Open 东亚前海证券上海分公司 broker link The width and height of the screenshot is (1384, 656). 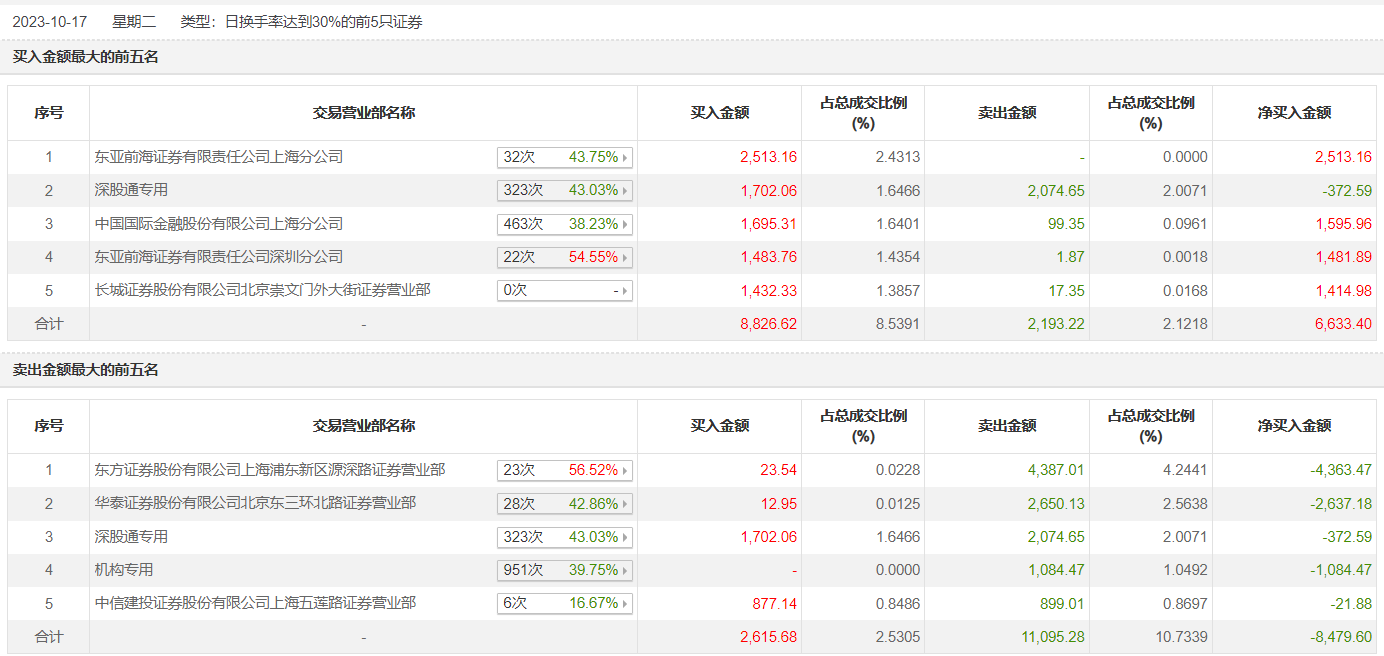pyautogui.click(x=219, y=157)
